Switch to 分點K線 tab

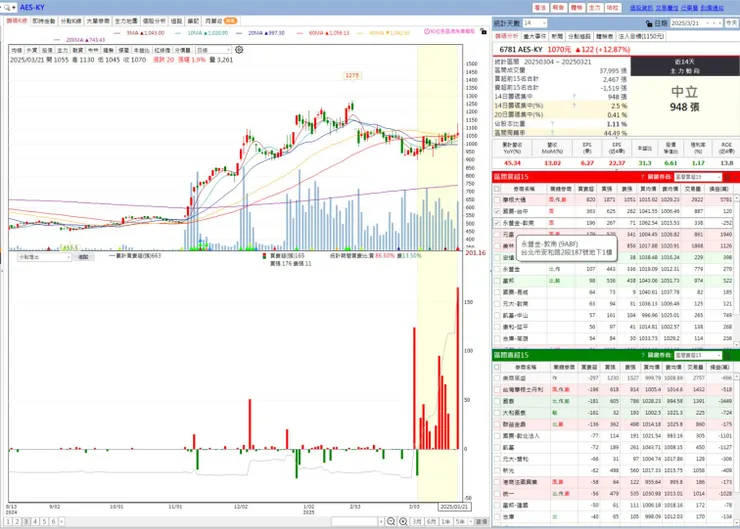[71, 21]
